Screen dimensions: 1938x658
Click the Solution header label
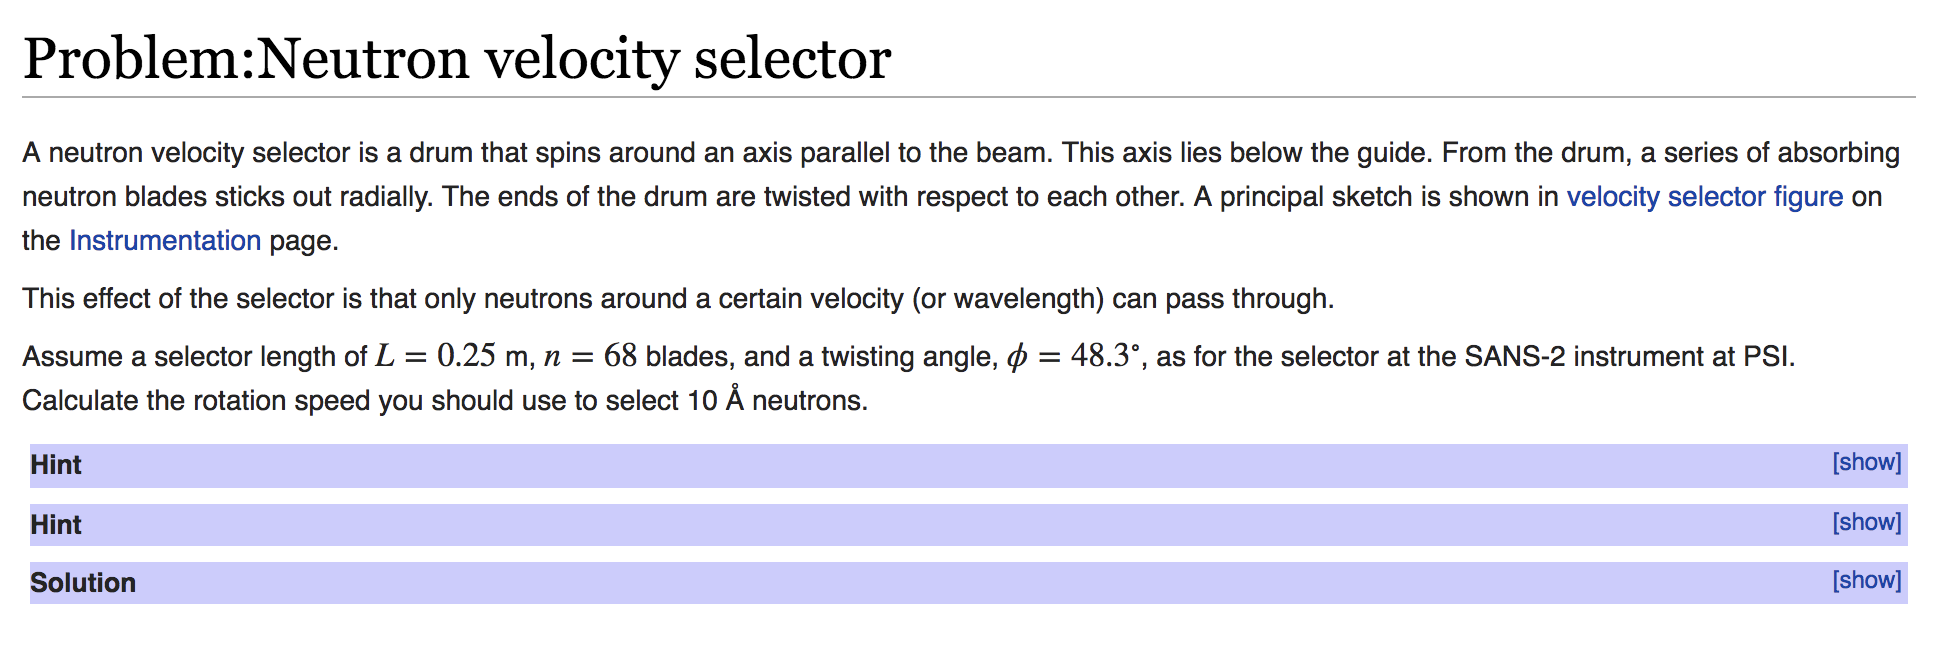(83, 583)
